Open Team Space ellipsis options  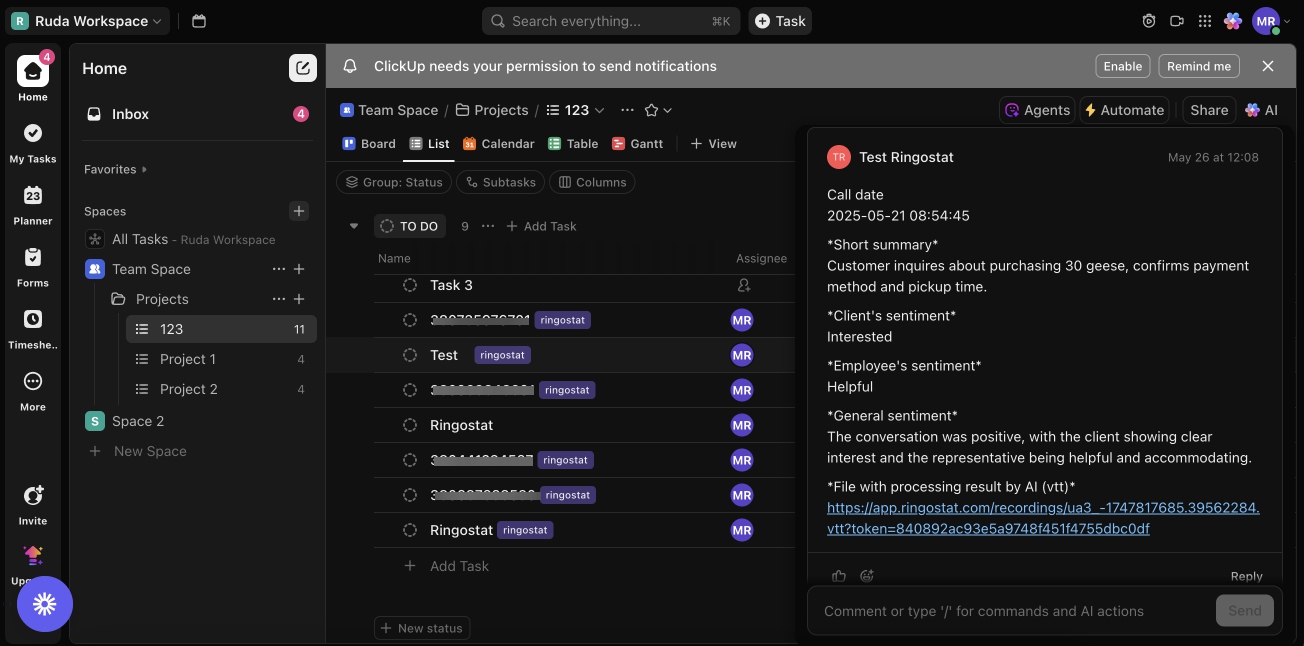(x=278, y=269)
